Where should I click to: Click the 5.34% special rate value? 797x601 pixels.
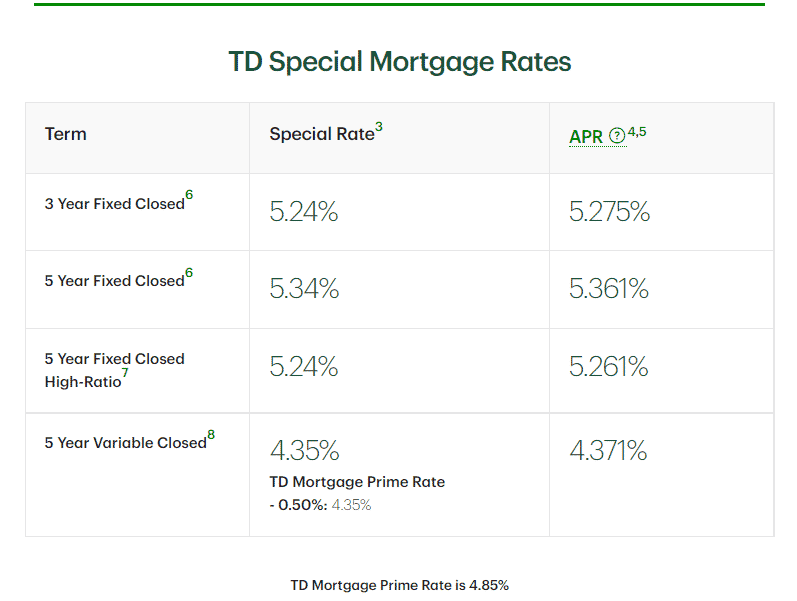pos(304,289)
